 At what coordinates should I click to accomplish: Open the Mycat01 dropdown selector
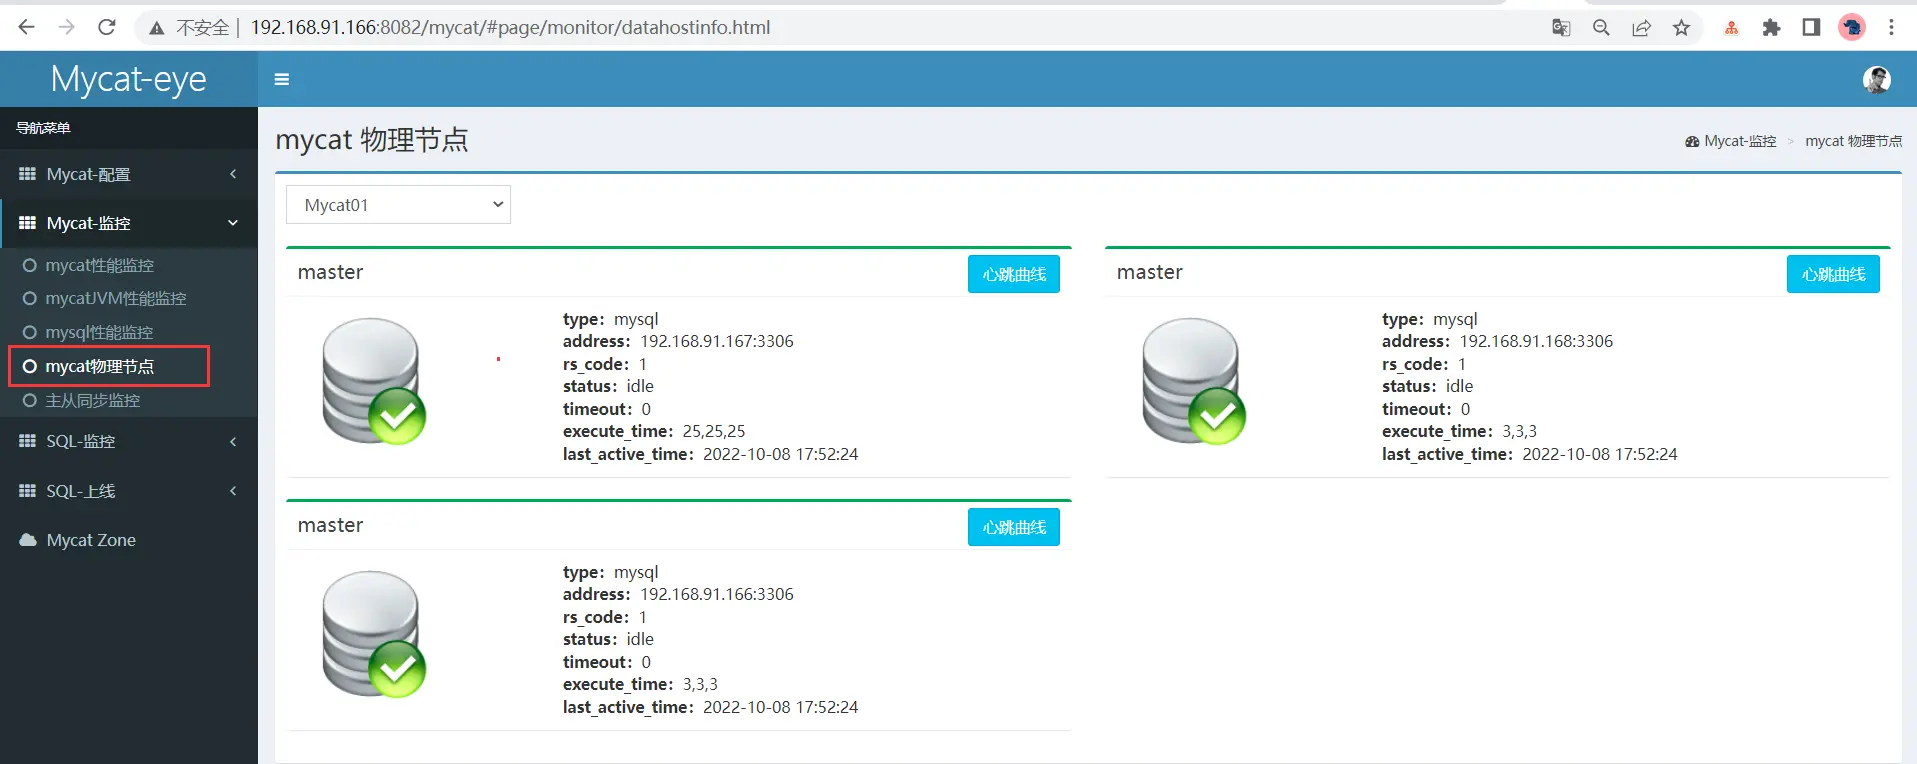click(398, 204)
